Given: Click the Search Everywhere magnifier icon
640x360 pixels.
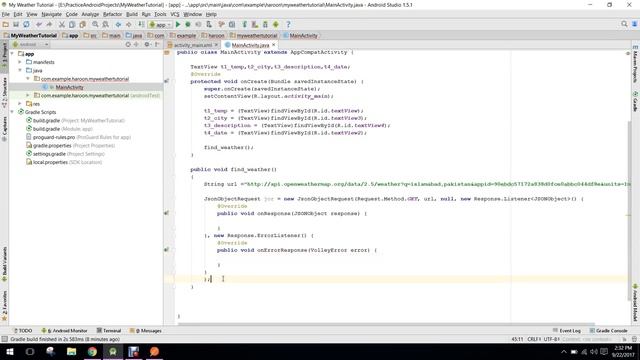Looking at the screenshot, I should click(x=624, y=24).
